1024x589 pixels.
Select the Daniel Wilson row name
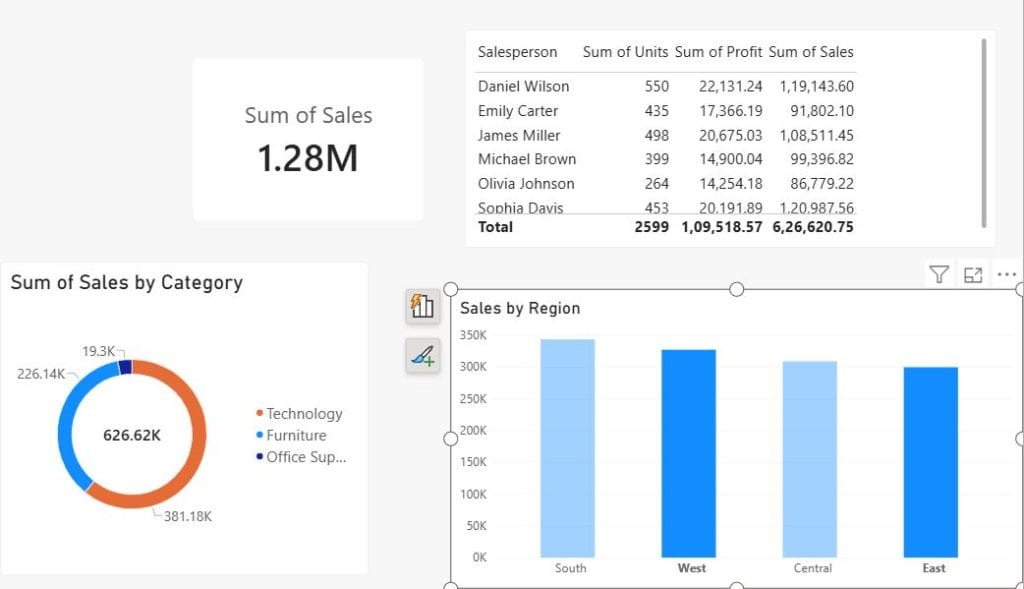tap(523, 86)
